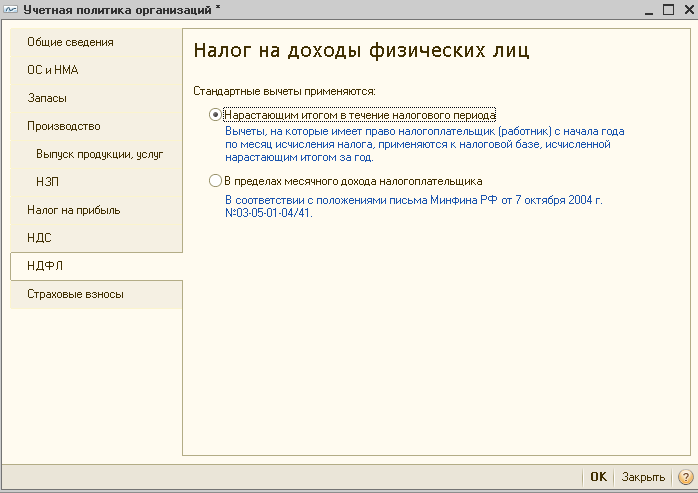Open the Запасы section
Viewport: 698px width, 493px height.
click(x=96, y=98)
